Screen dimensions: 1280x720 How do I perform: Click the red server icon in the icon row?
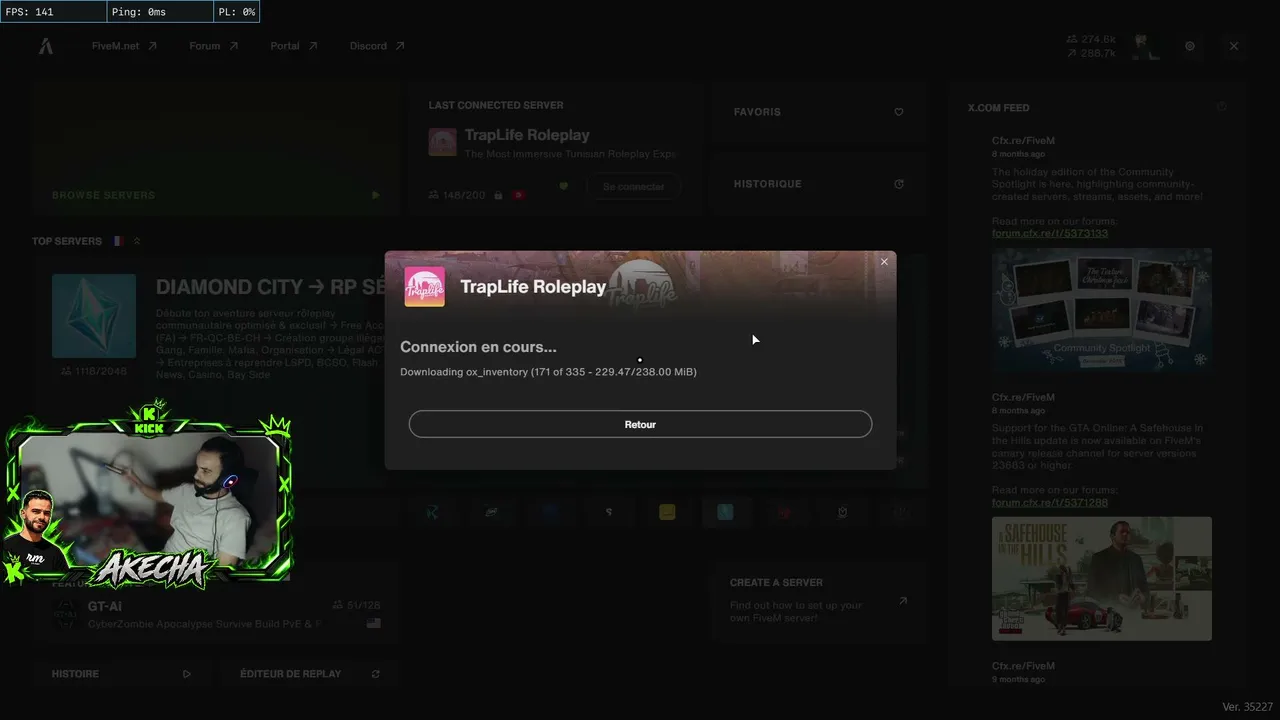785,512
